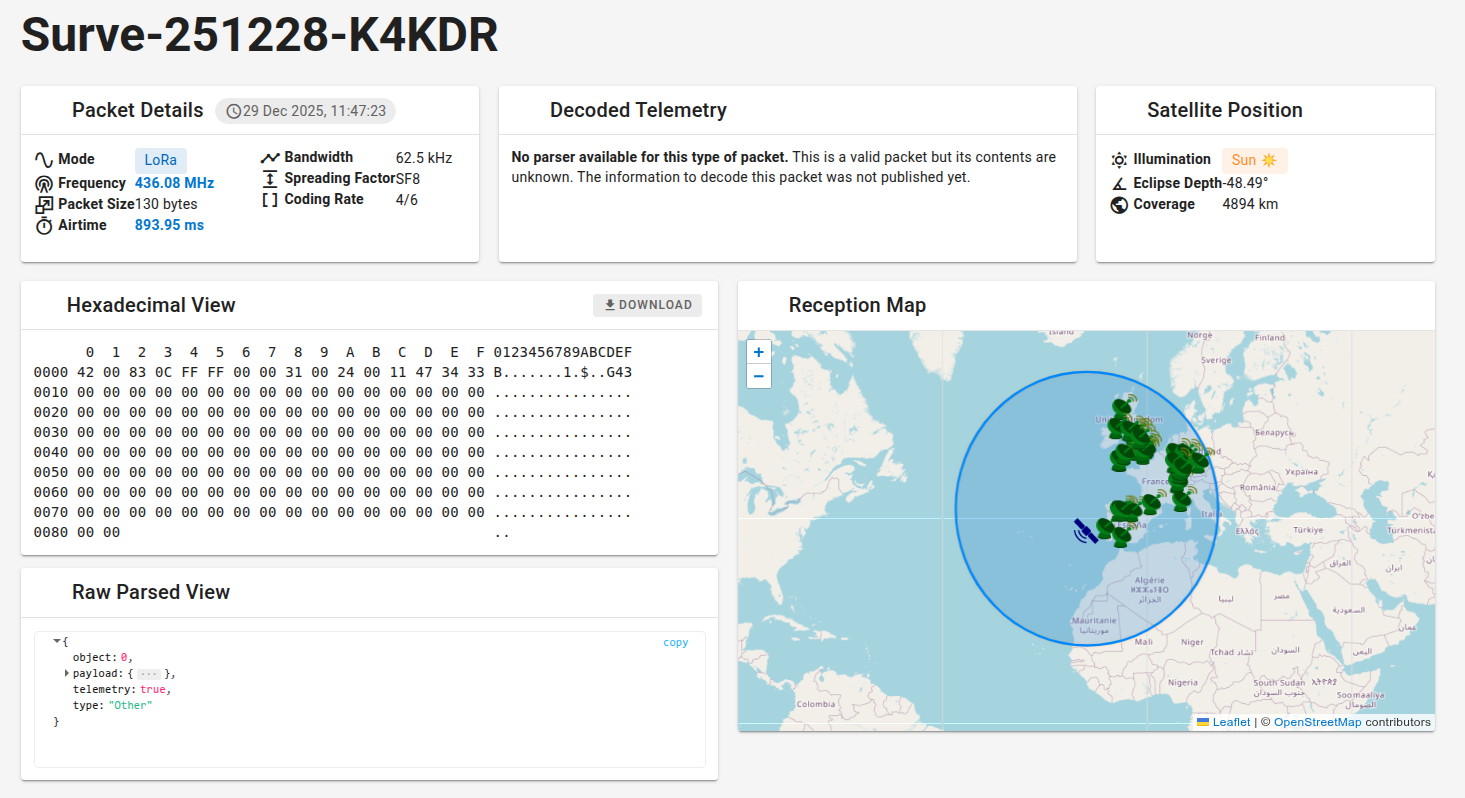Click the Eclipse Depth angle icon
The width and height of the screenshot is (1465, 798).
pyautogui.click(x=1119, y=184)
